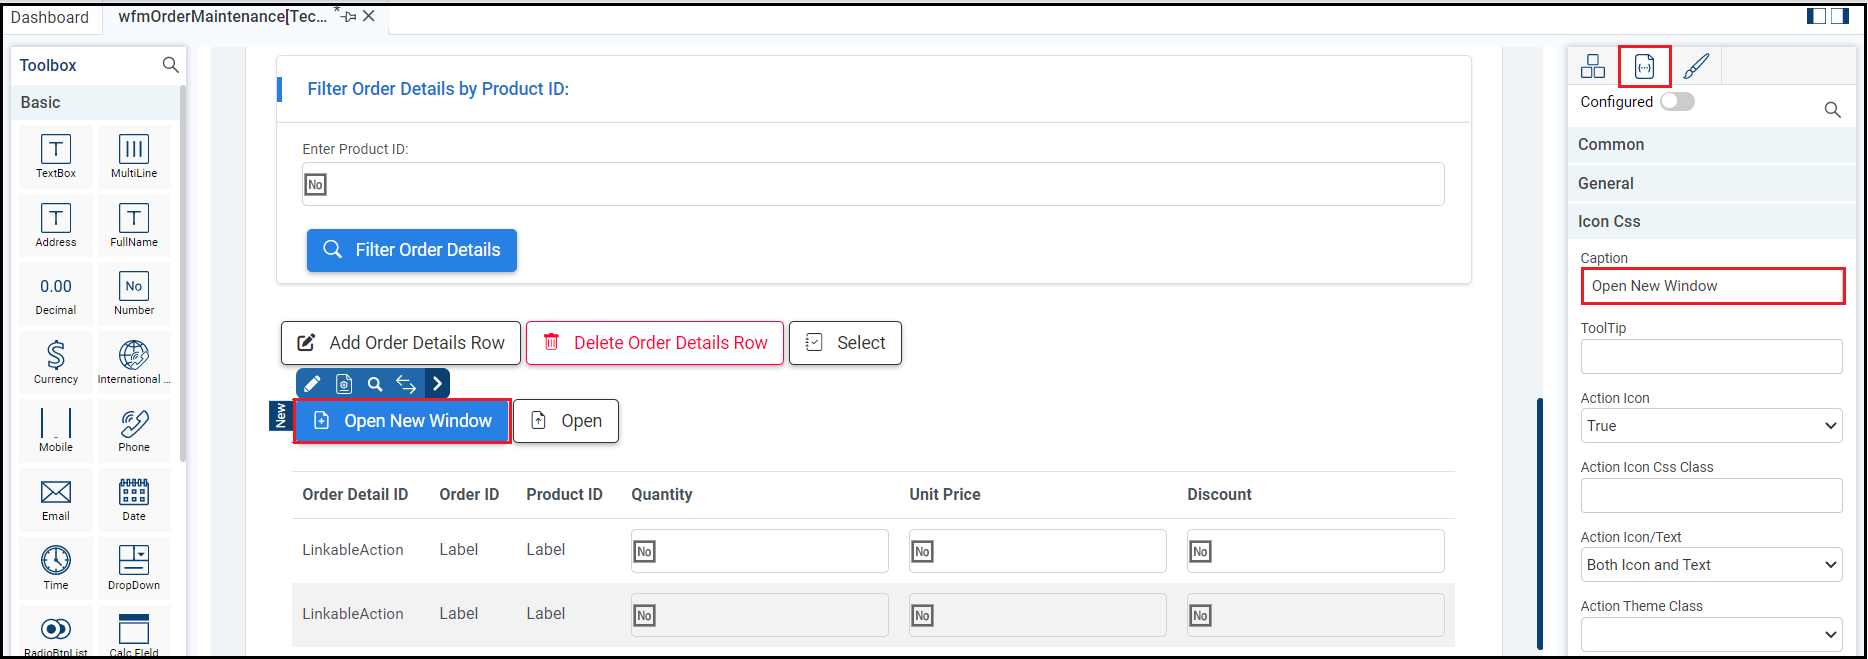Switch to the Dashboard tab
This screenshot has width=1868, height=659.
(x=50, y=17)
